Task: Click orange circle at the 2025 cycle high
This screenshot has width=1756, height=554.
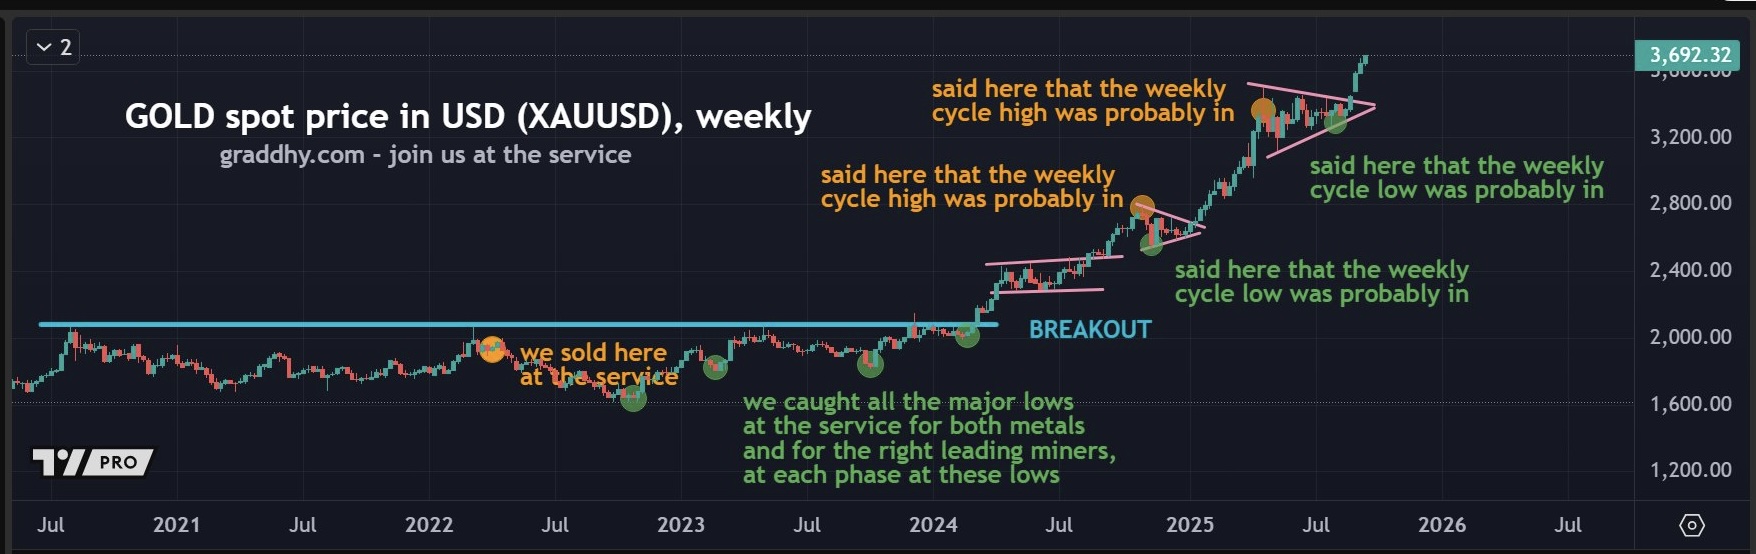Action: point(1263,109)
